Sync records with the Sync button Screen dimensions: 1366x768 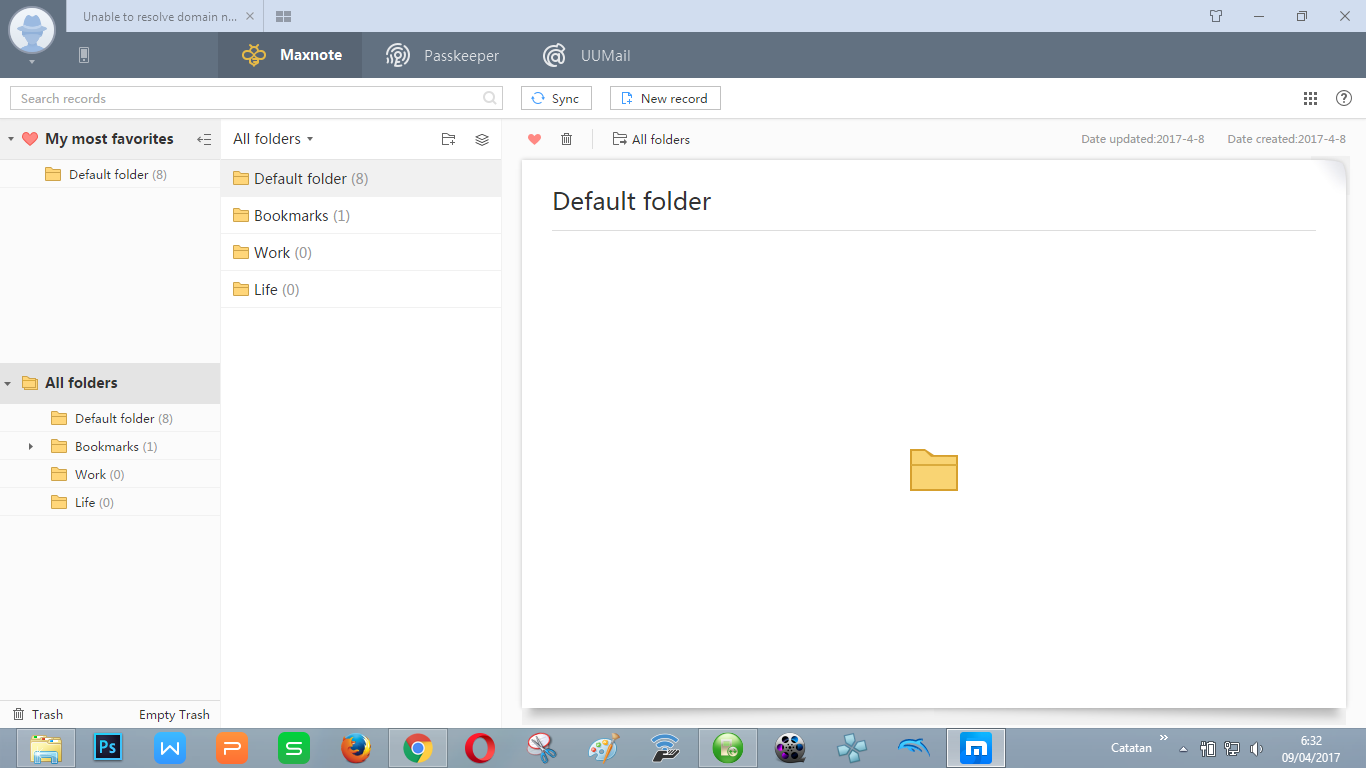point(556,98)
